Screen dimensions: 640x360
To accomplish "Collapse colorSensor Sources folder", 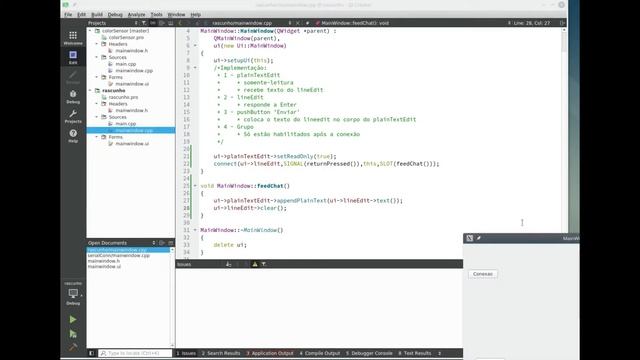I will (97, 57).
